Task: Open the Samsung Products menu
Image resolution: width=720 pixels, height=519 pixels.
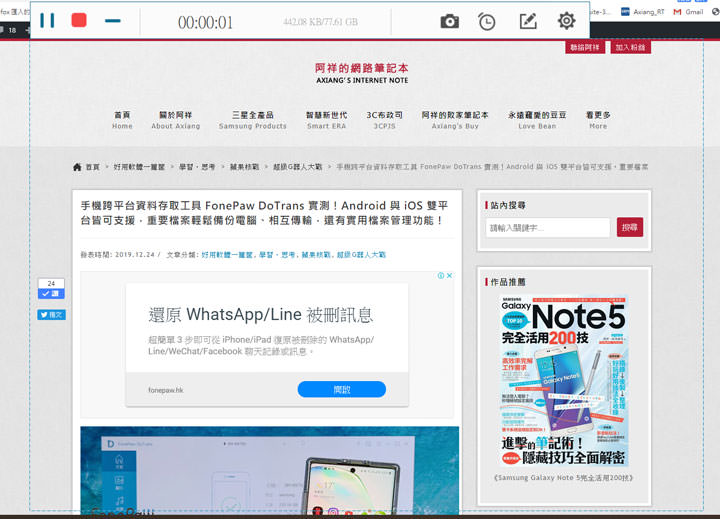Action: (x=253, y=120)
